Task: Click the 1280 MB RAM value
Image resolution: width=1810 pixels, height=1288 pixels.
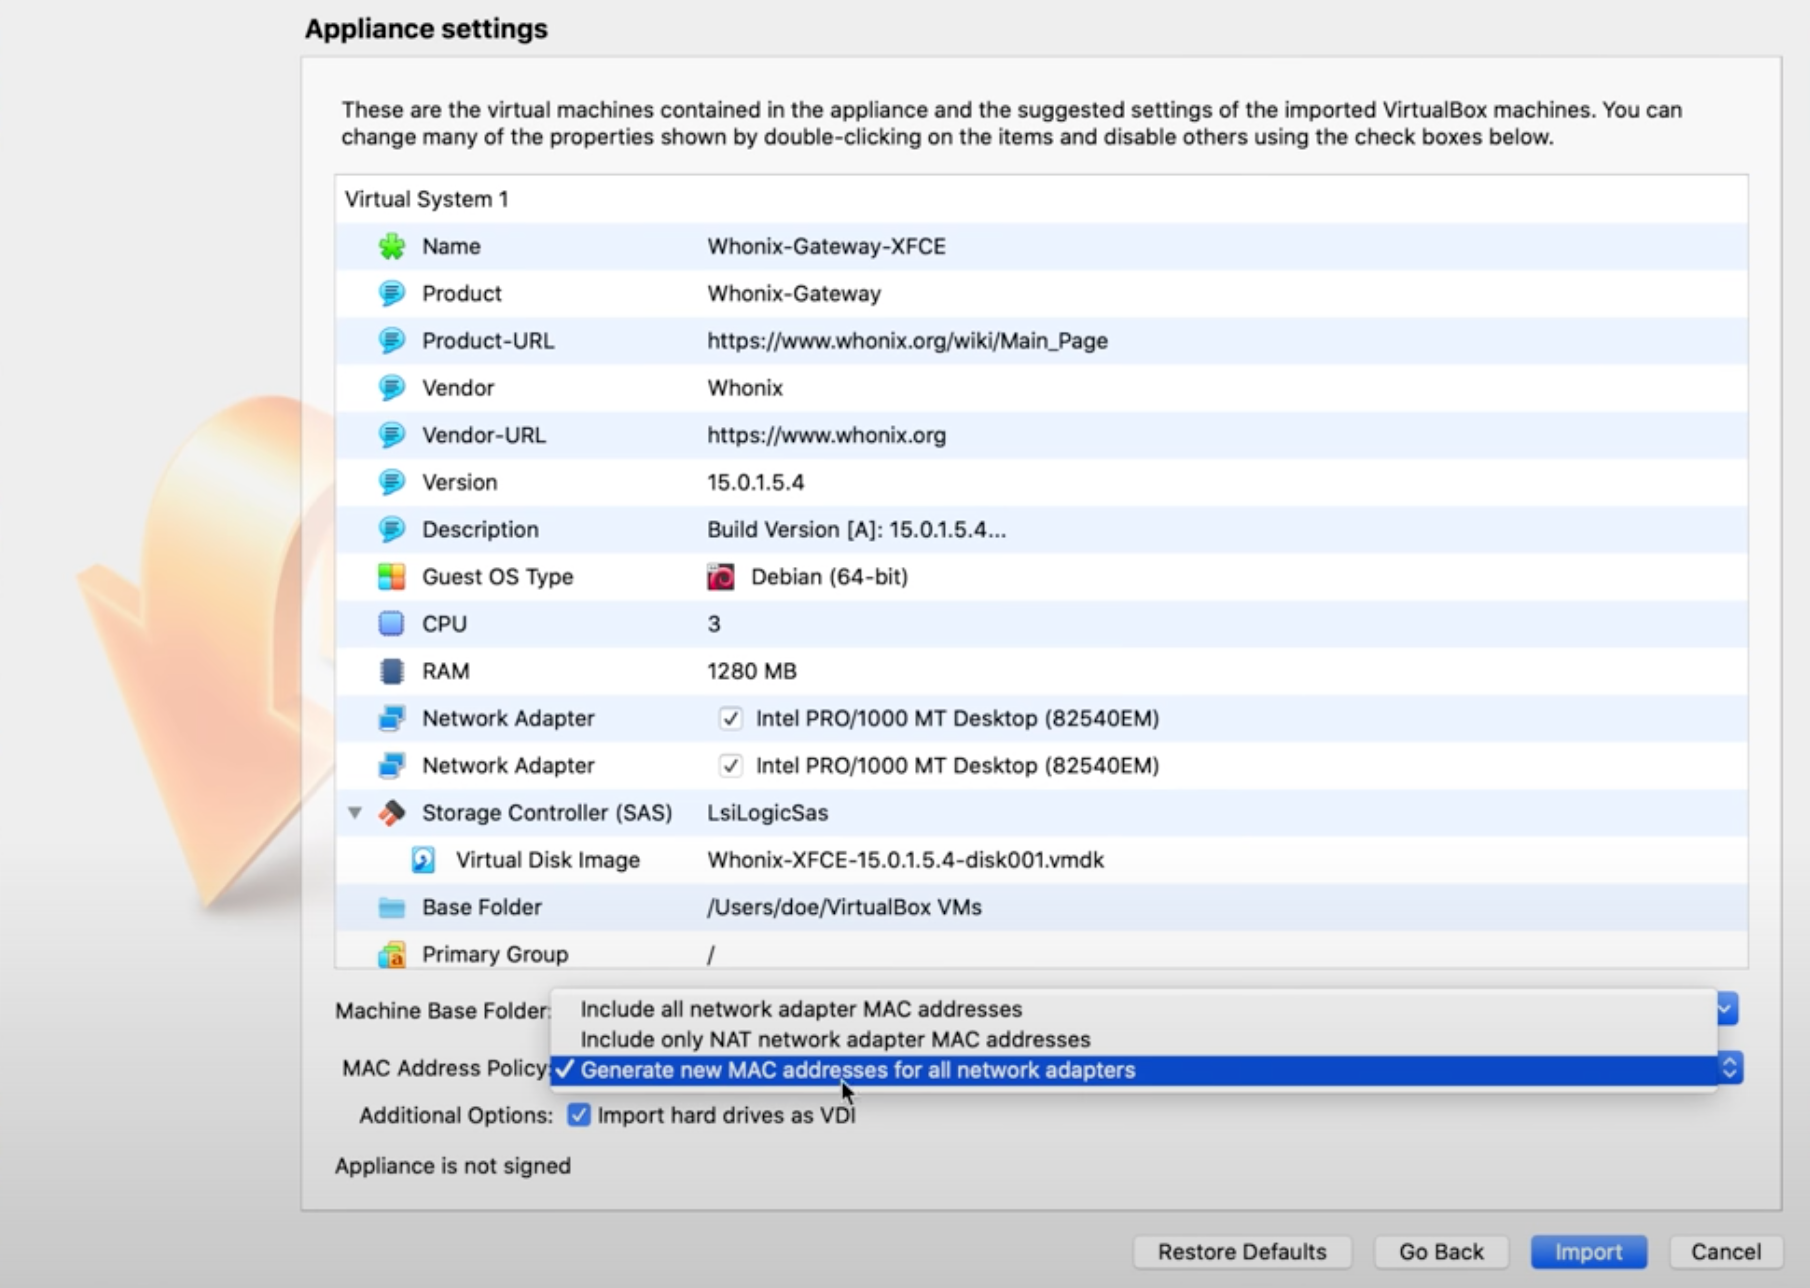Action: tap(751, 671)
